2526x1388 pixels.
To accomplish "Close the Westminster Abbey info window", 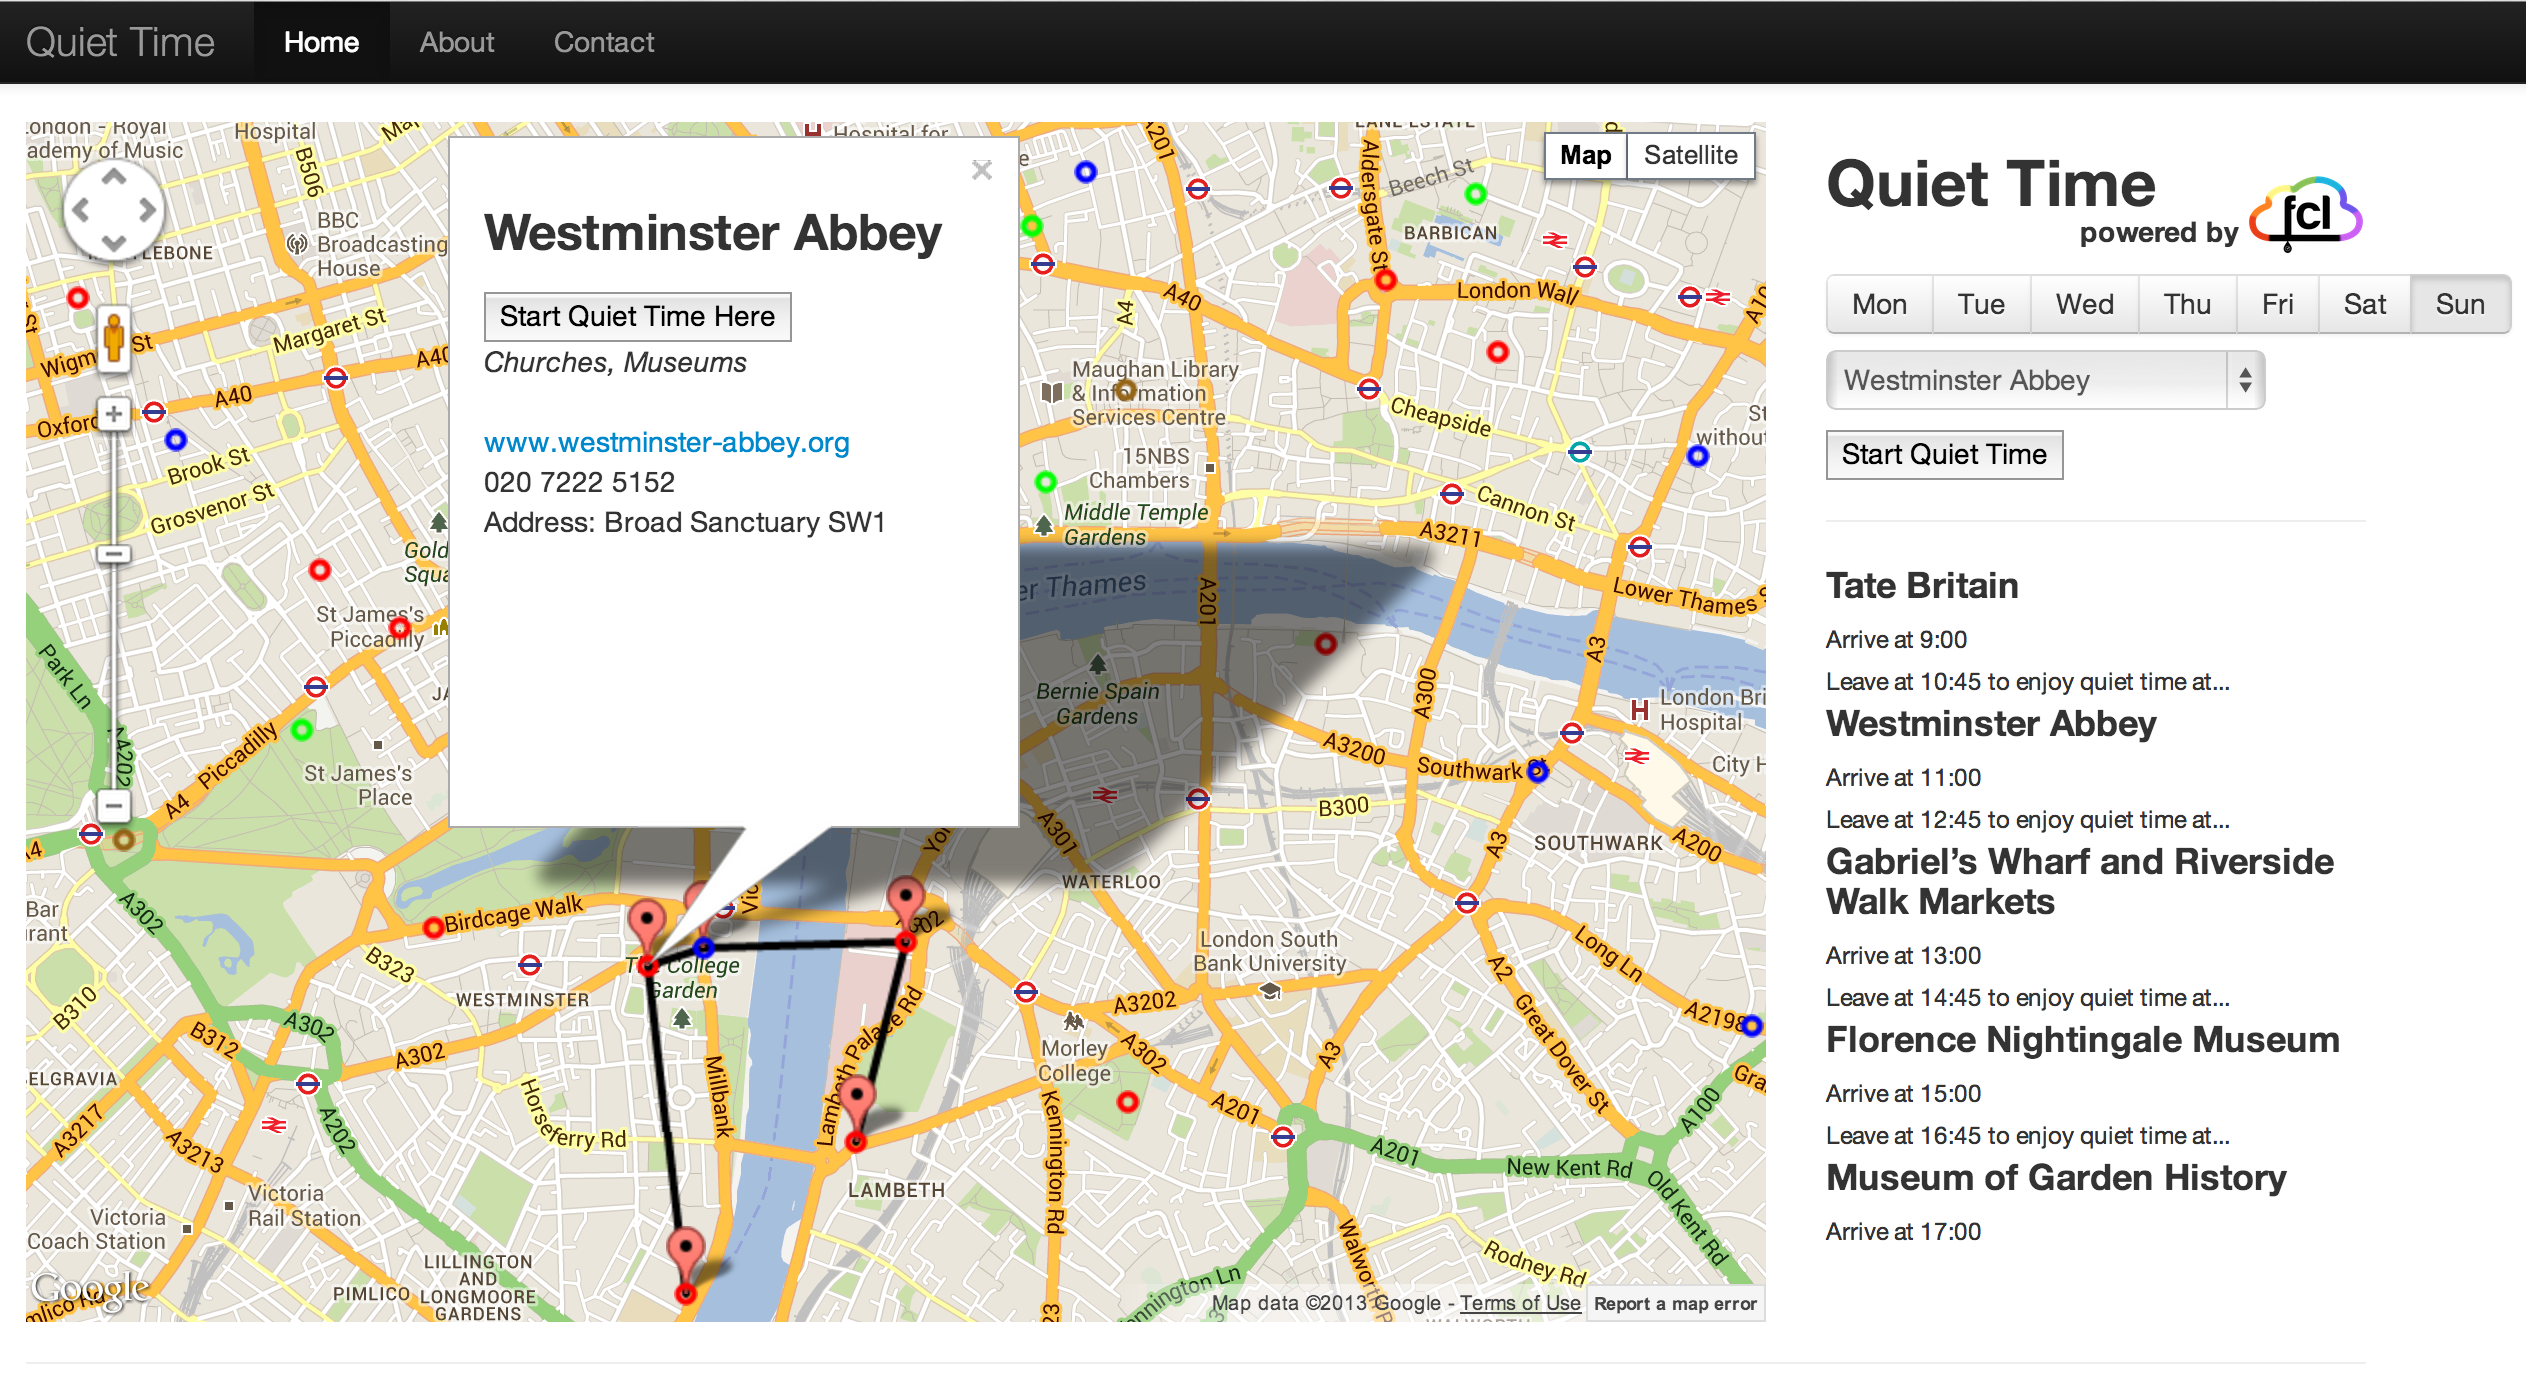I will coord(981,170).
